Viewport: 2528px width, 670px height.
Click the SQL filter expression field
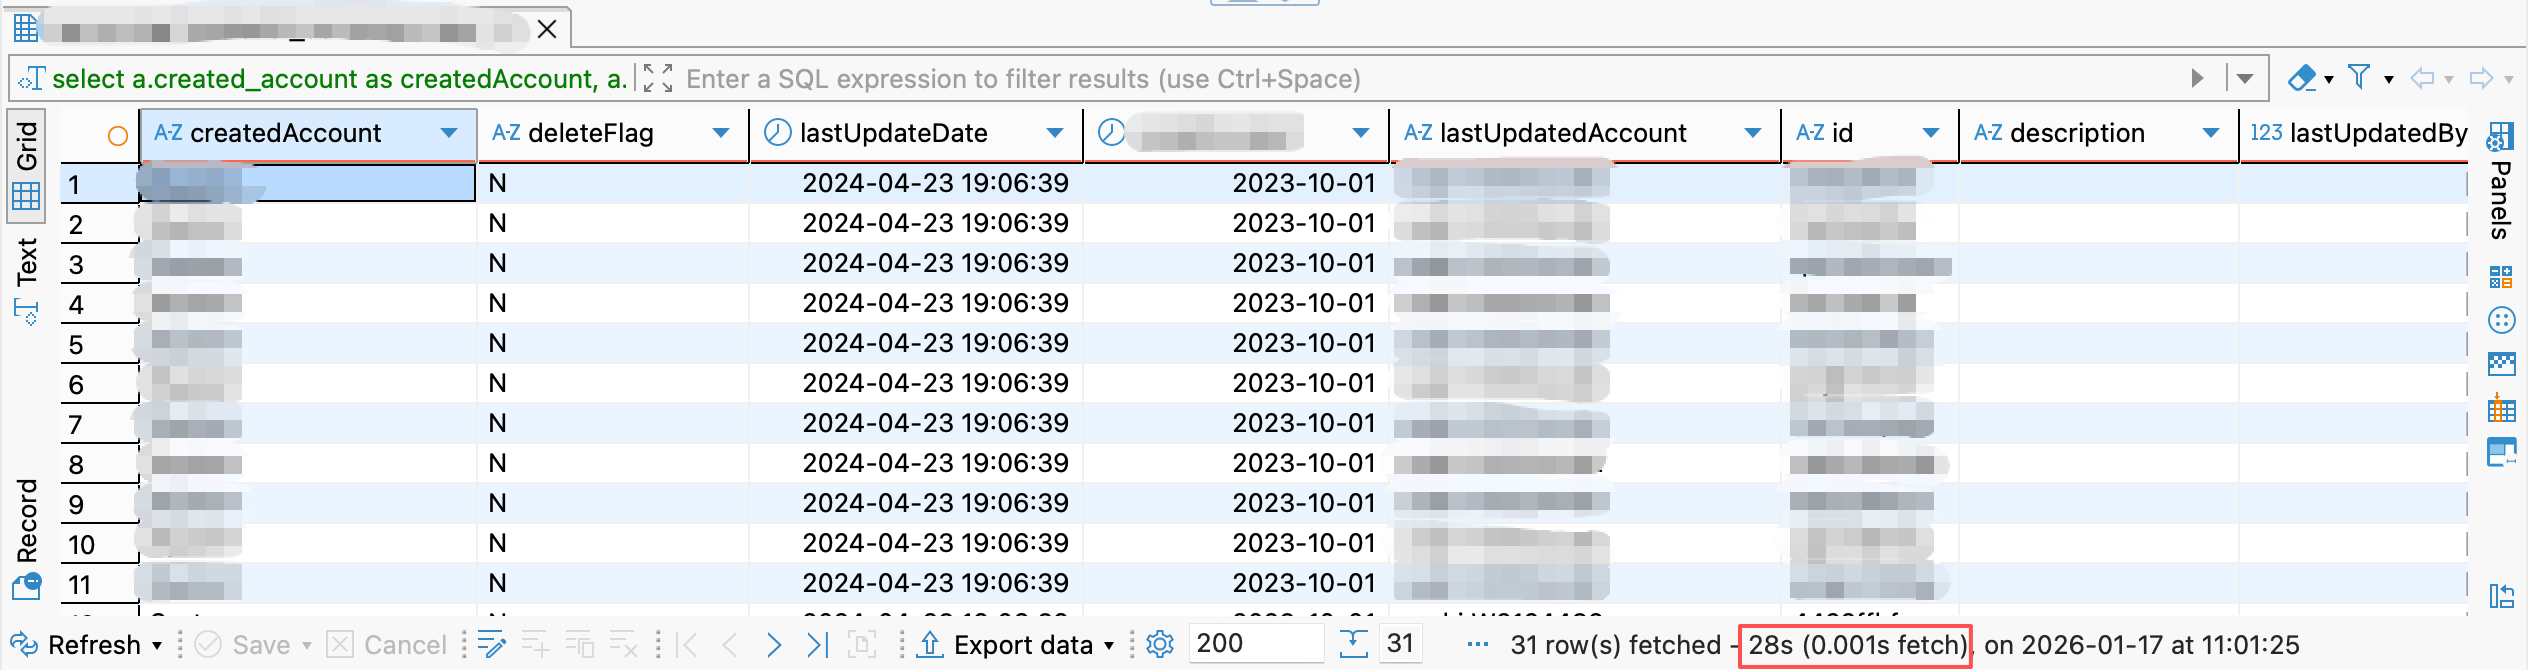click(1400, 78)
